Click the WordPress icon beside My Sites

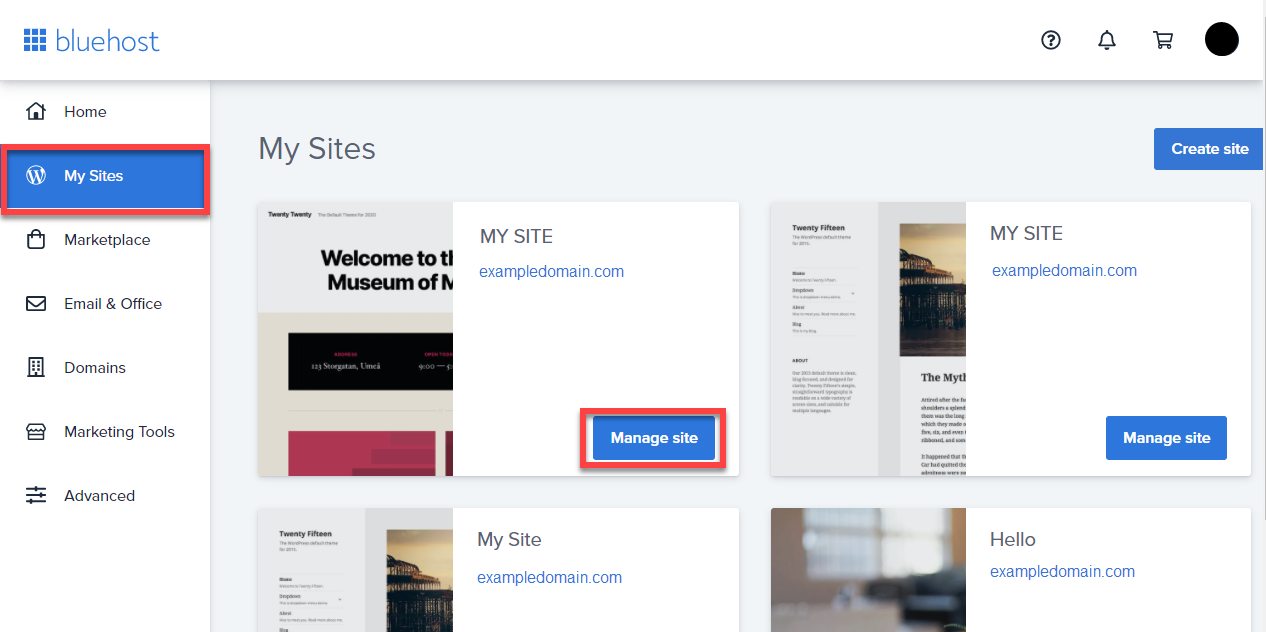(36, 175)
